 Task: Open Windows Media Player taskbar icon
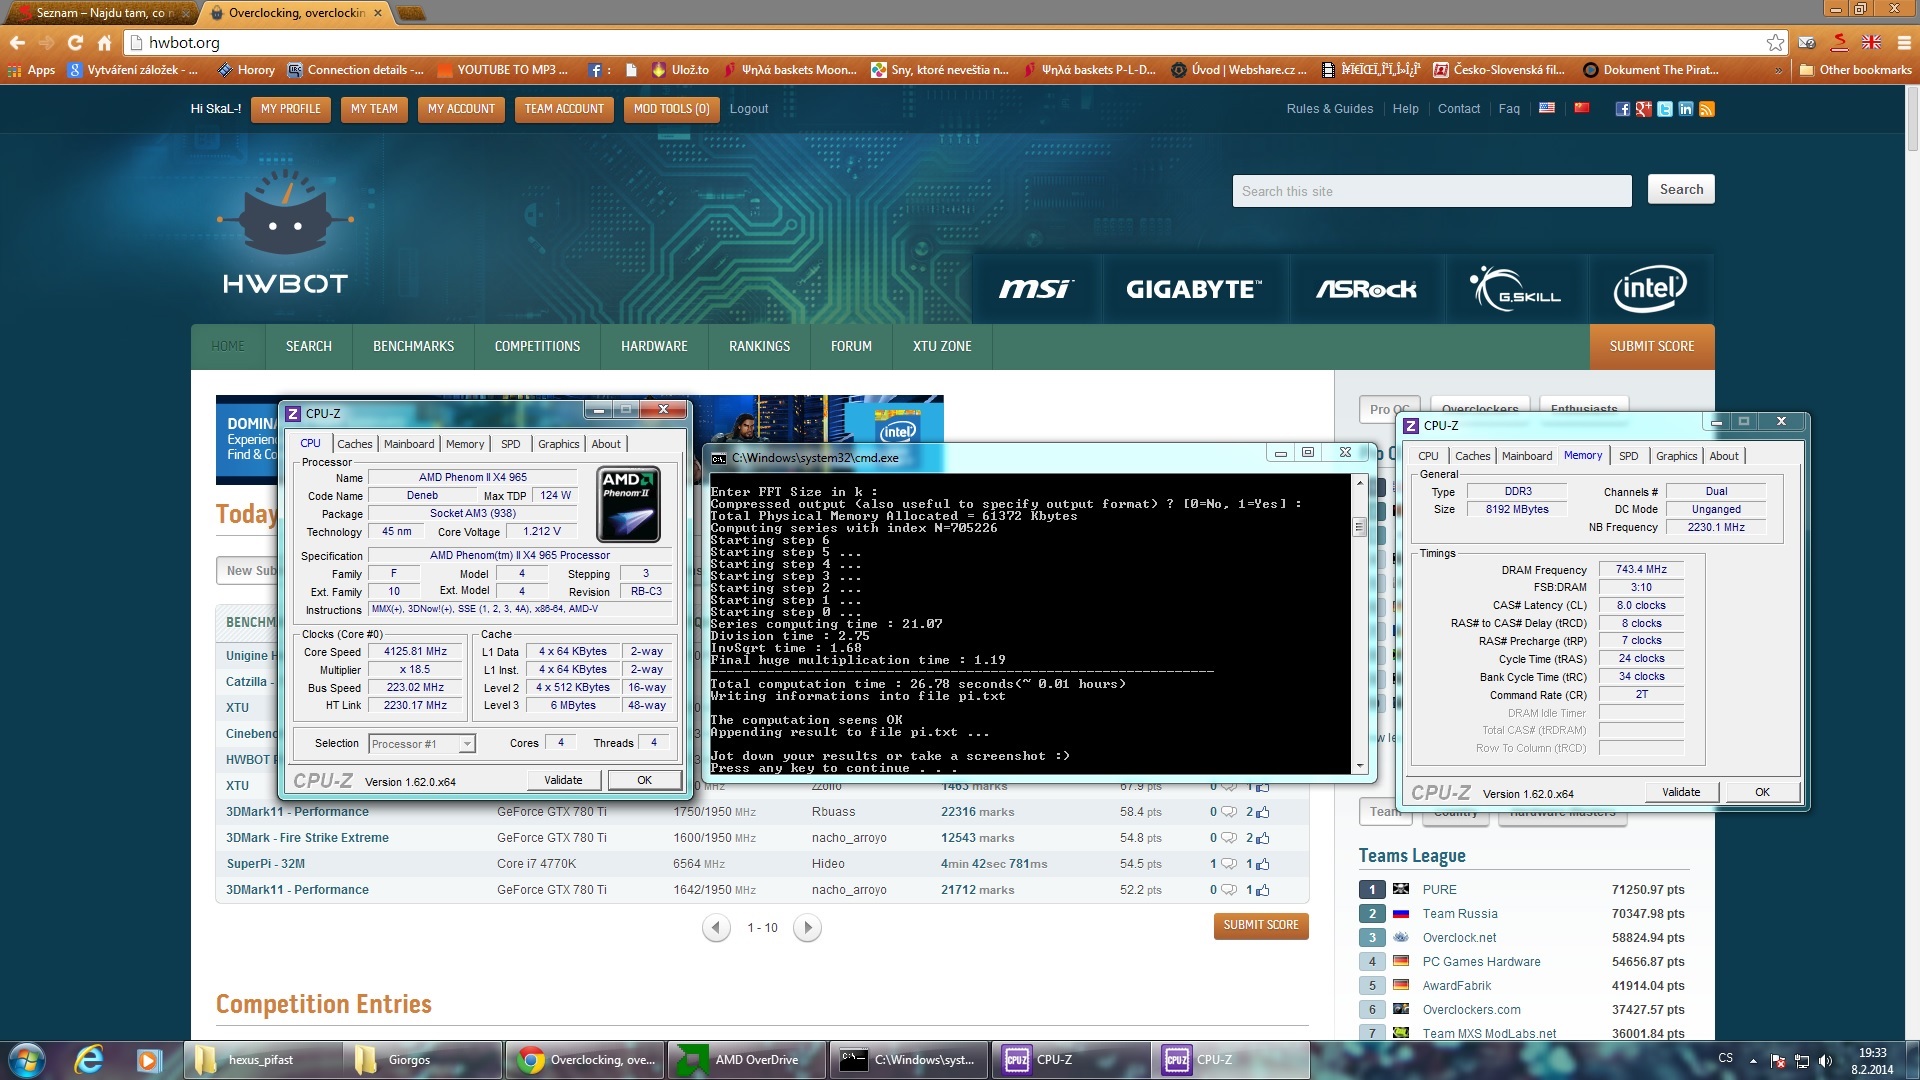pos(149,1060)
